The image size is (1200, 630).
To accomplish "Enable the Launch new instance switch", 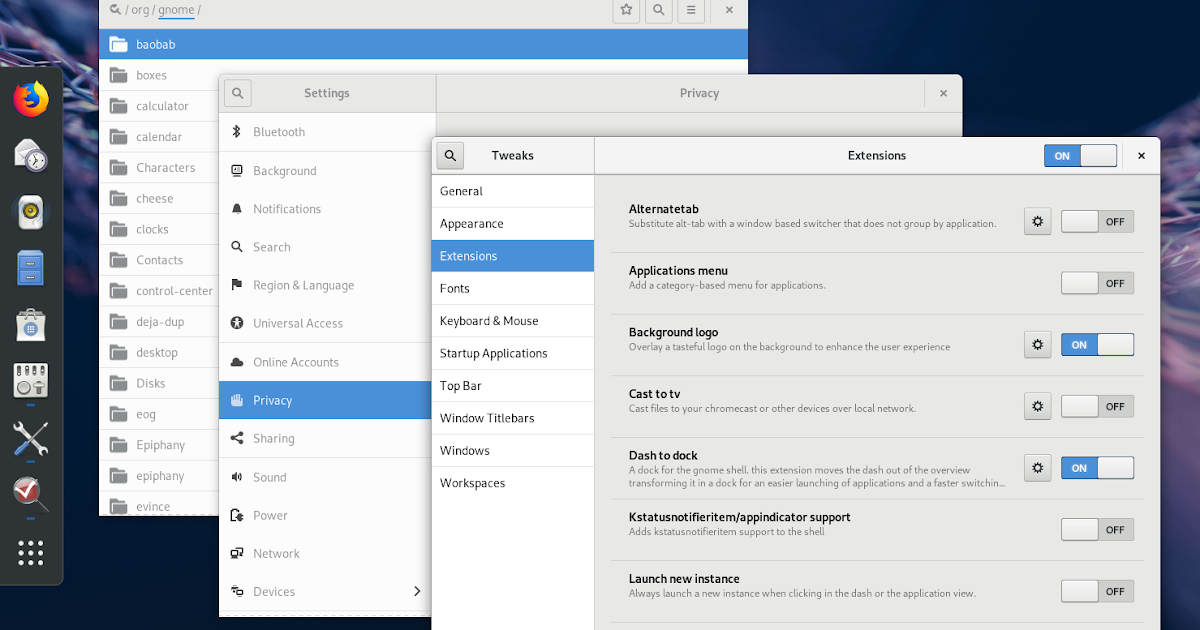I will [x=1097, y=591].
